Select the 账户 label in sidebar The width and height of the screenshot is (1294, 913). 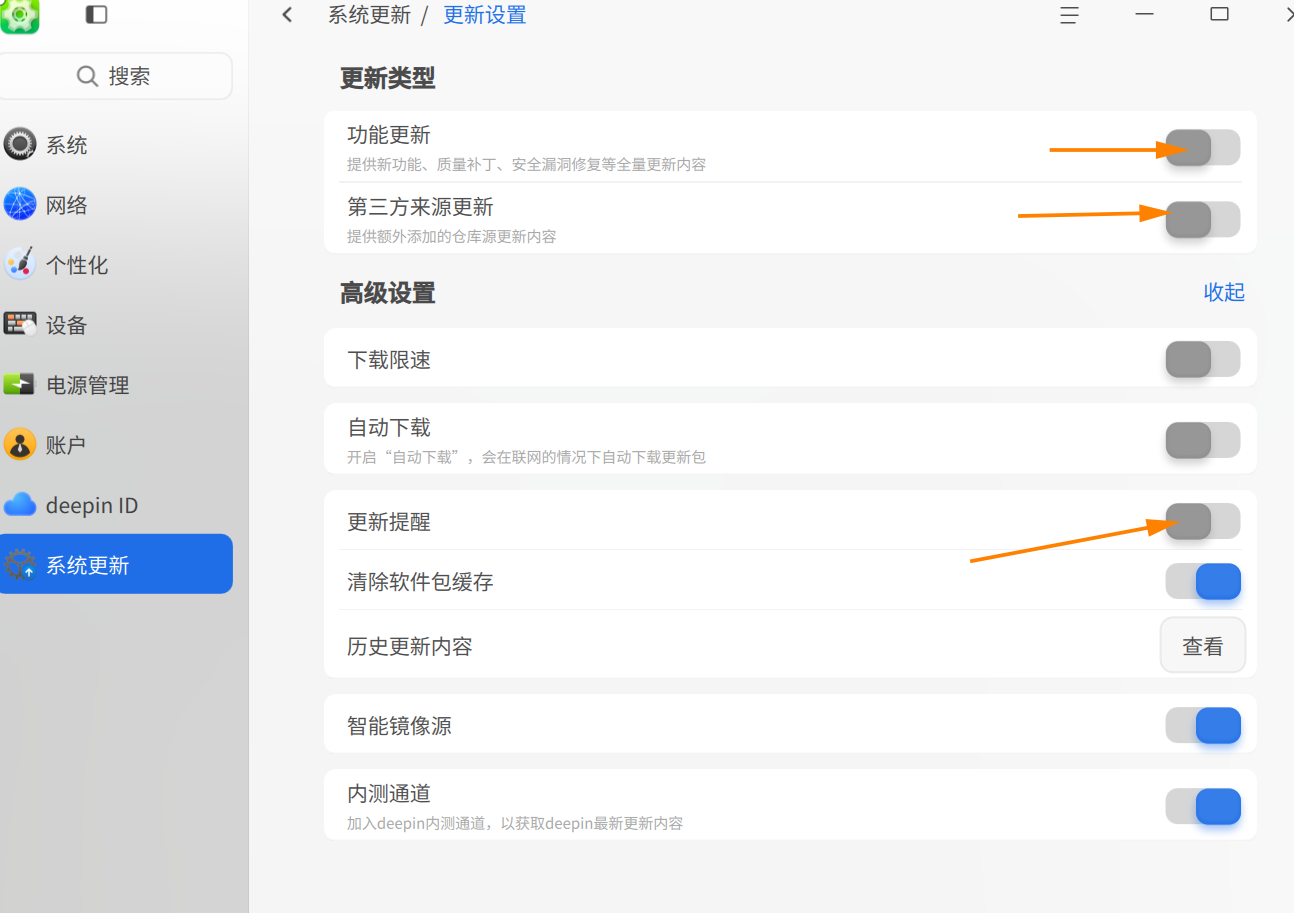[66, 445]
